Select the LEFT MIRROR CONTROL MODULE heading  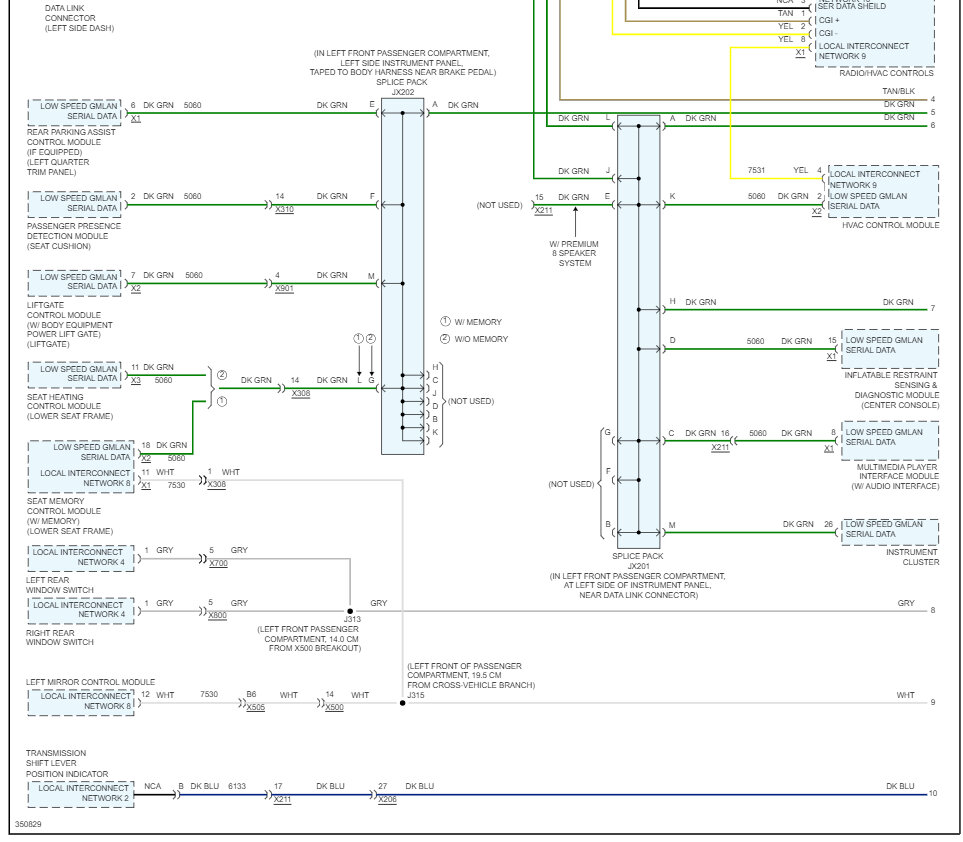[x=90, y=682]
